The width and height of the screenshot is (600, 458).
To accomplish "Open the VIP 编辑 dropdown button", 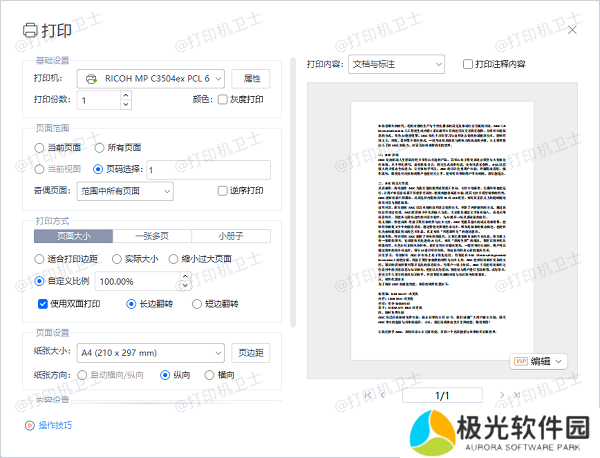I will click(538, 361).
